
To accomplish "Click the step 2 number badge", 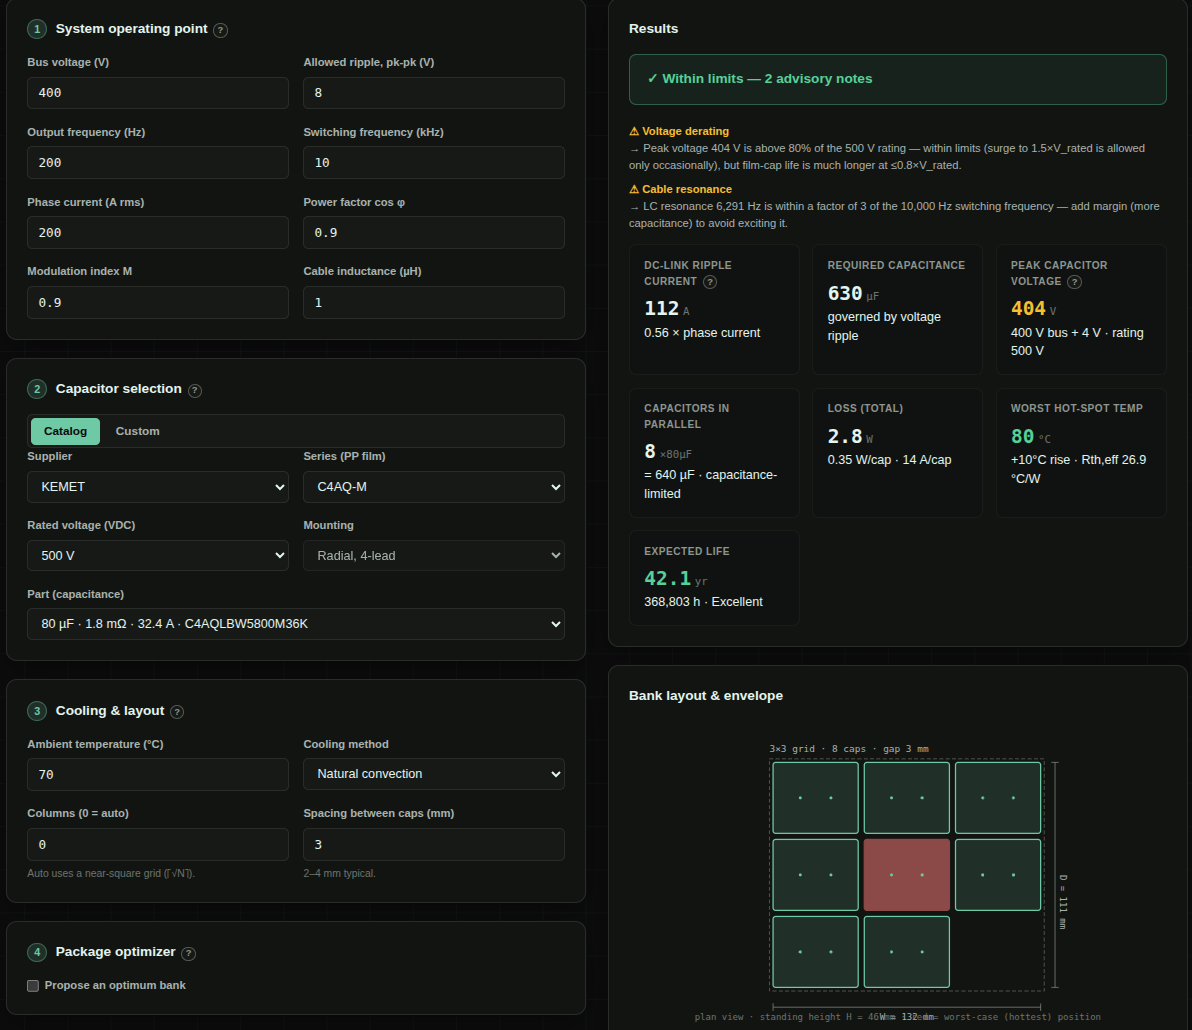I will tap(36, 389).
